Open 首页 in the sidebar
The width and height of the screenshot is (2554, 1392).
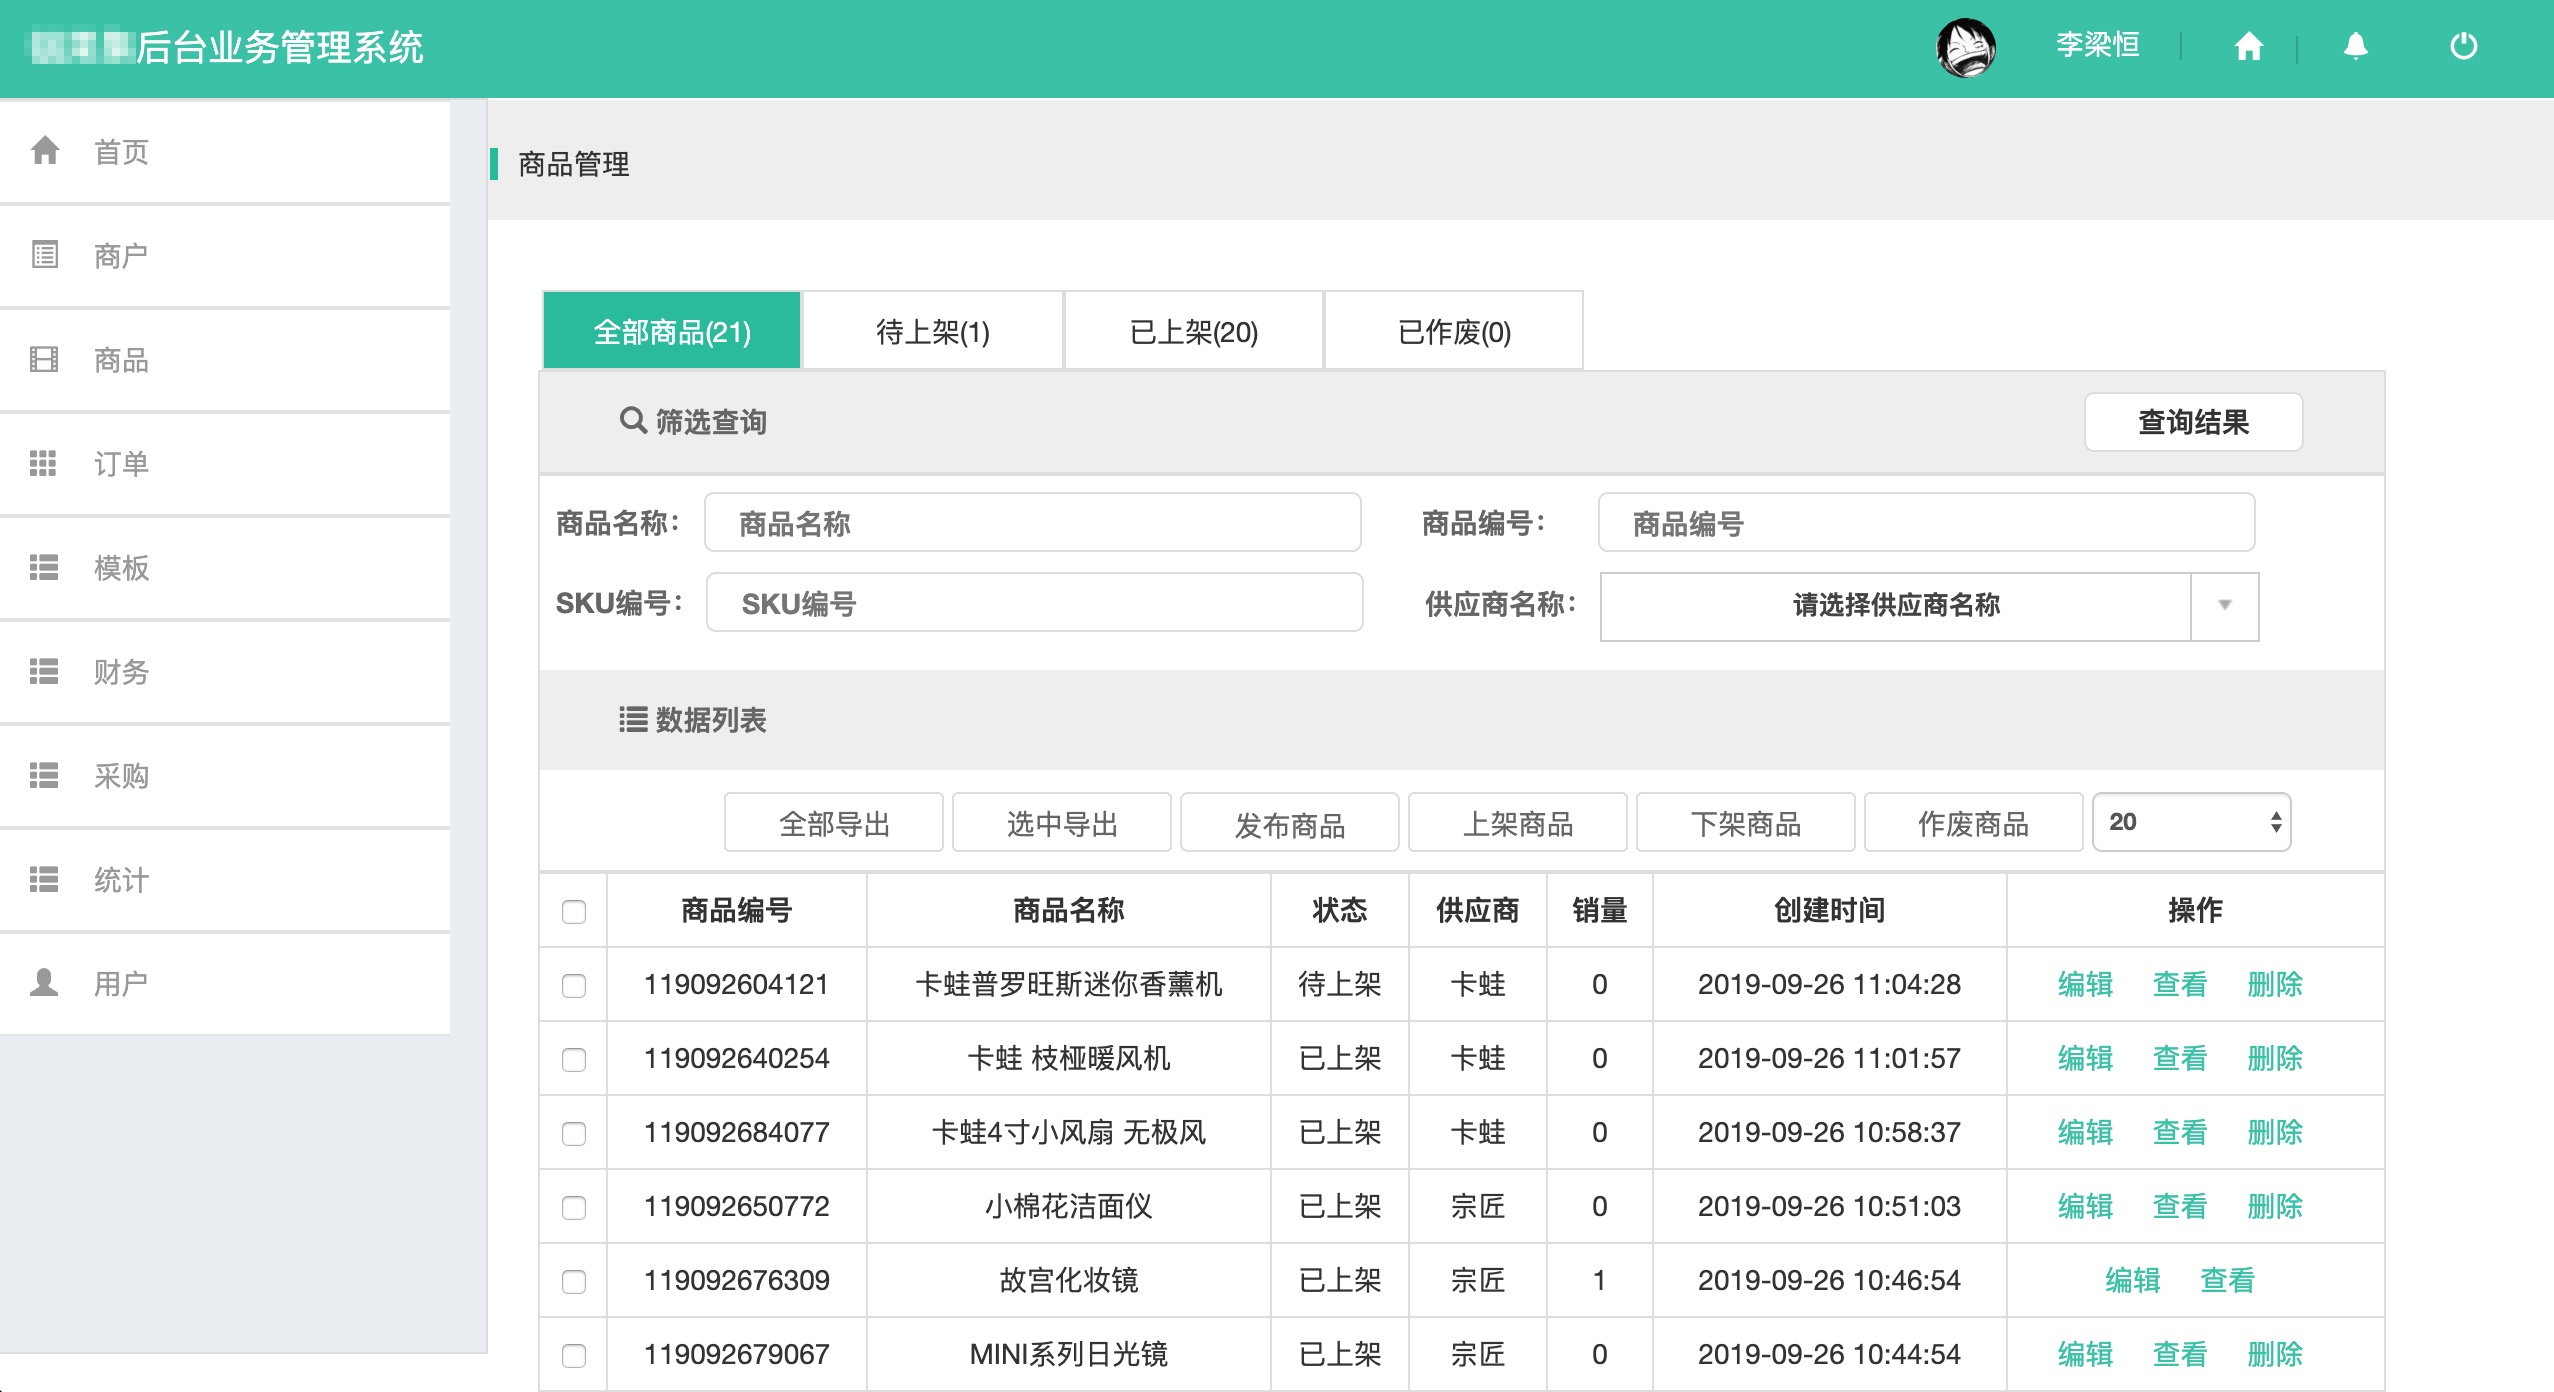click(225, 152)
